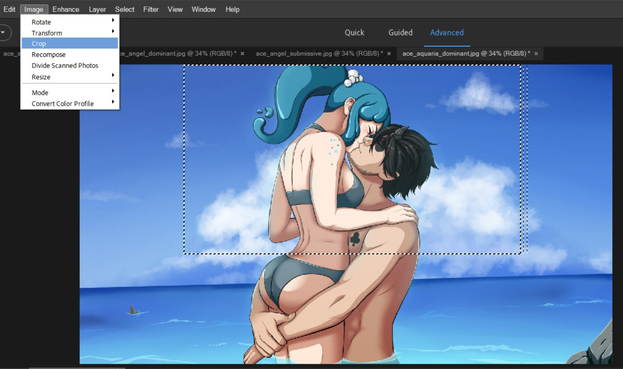Select the Advanced edit mode tab
This screenshot has height=369, width=623.
(447, 33)
